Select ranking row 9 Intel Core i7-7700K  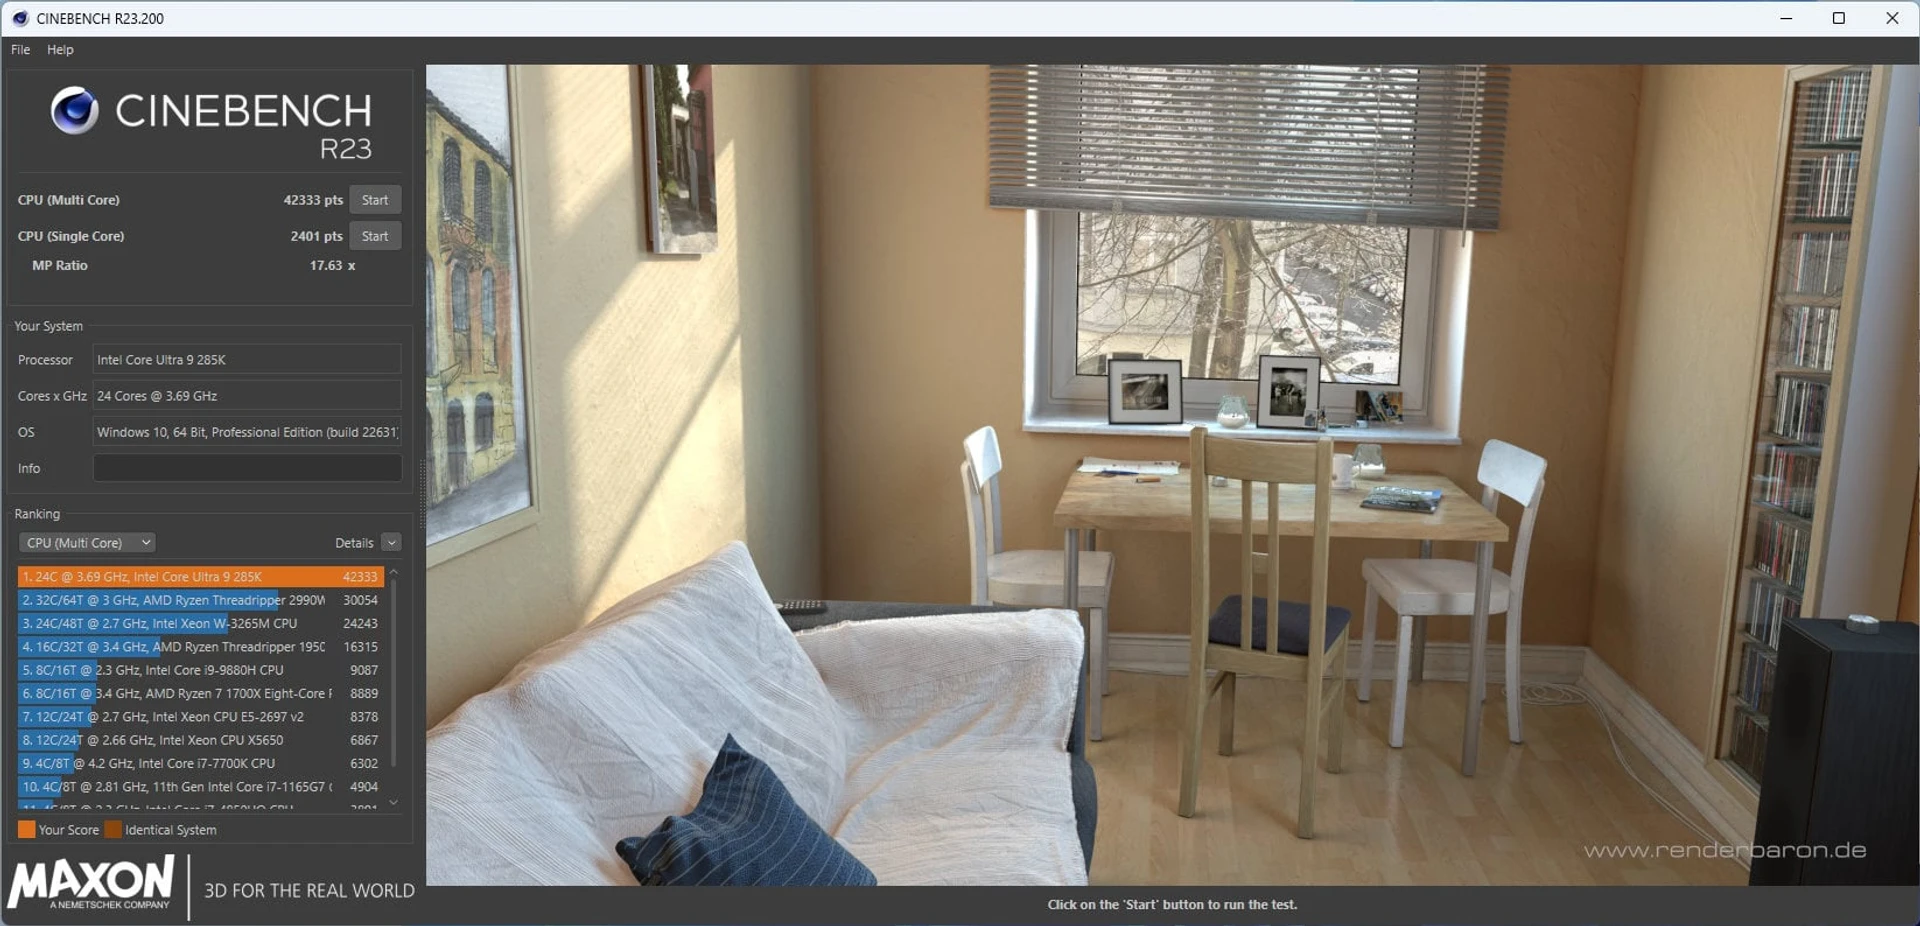point(201,763)
